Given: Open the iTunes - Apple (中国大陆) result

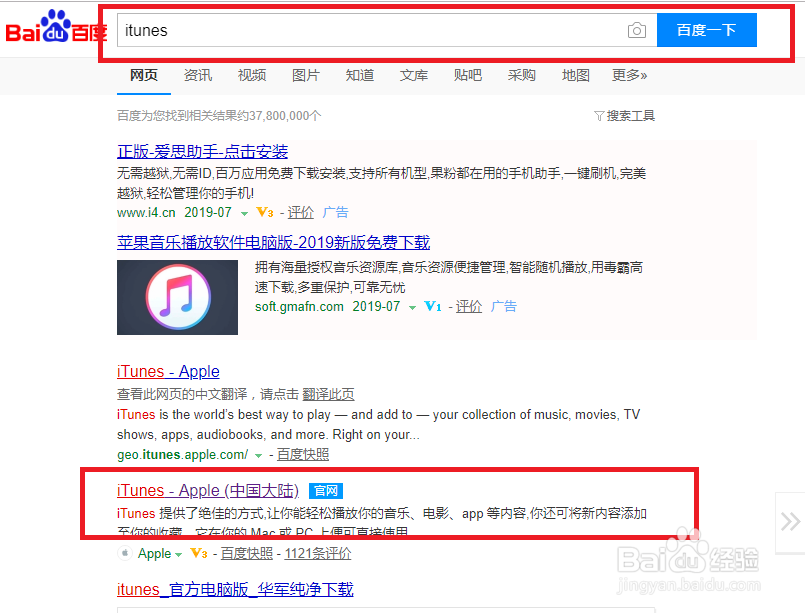Looking at the screenshot, I should 207,490.
